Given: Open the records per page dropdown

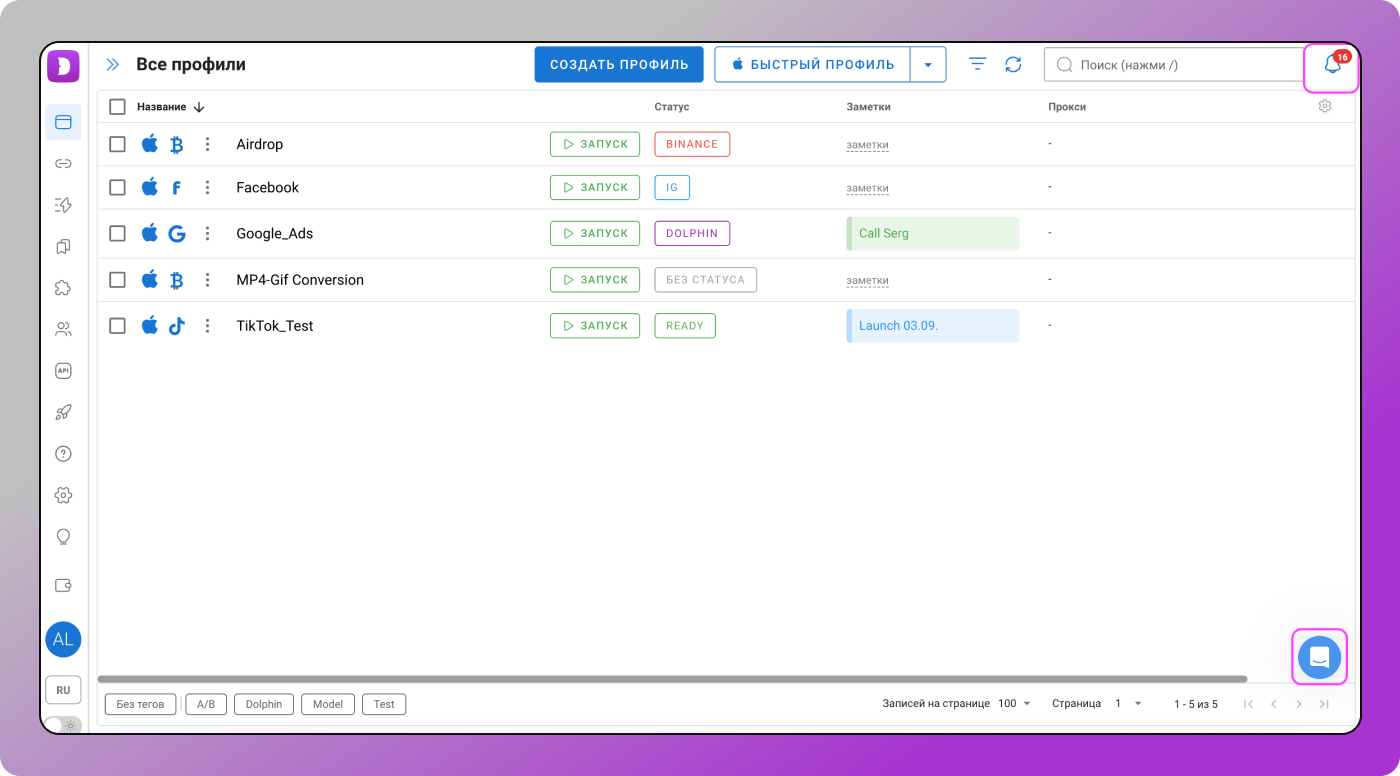Looking at the screenshot, I should coord(1014,704).
